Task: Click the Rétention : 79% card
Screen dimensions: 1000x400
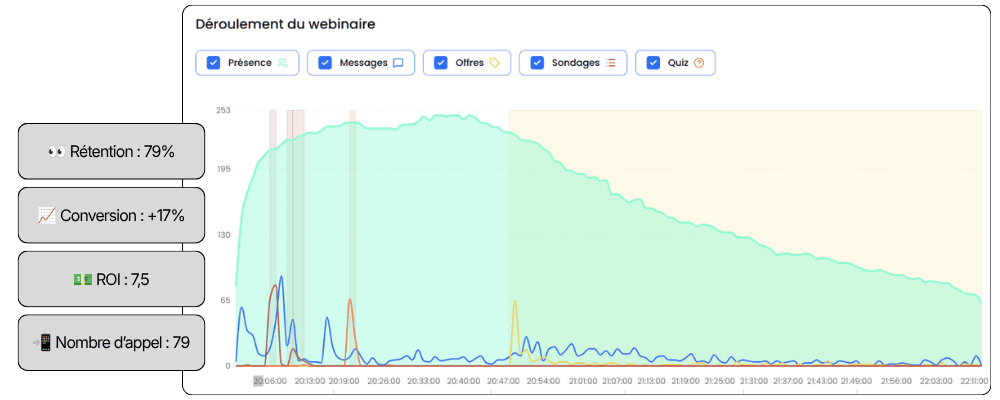Action: point(112,152)
